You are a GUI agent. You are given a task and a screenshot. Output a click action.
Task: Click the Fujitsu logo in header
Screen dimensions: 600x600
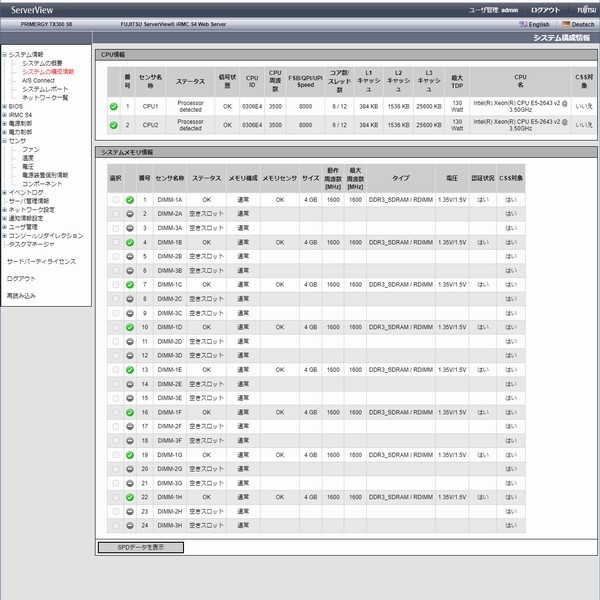point(587,10)
